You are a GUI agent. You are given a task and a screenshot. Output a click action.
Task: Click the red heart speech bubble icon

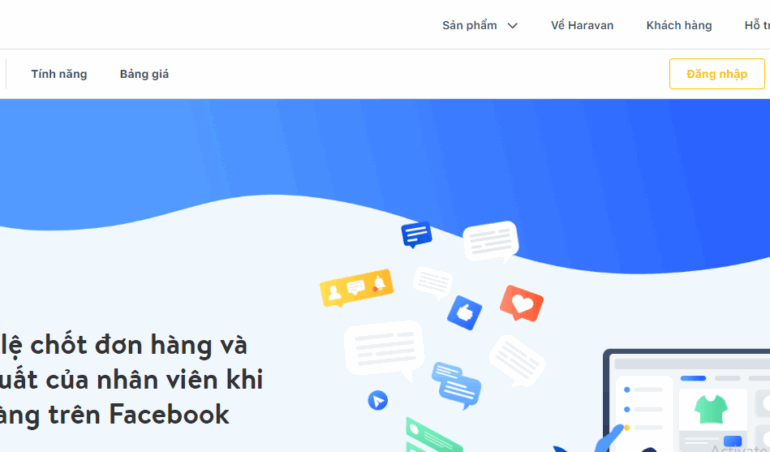[522, 303]
